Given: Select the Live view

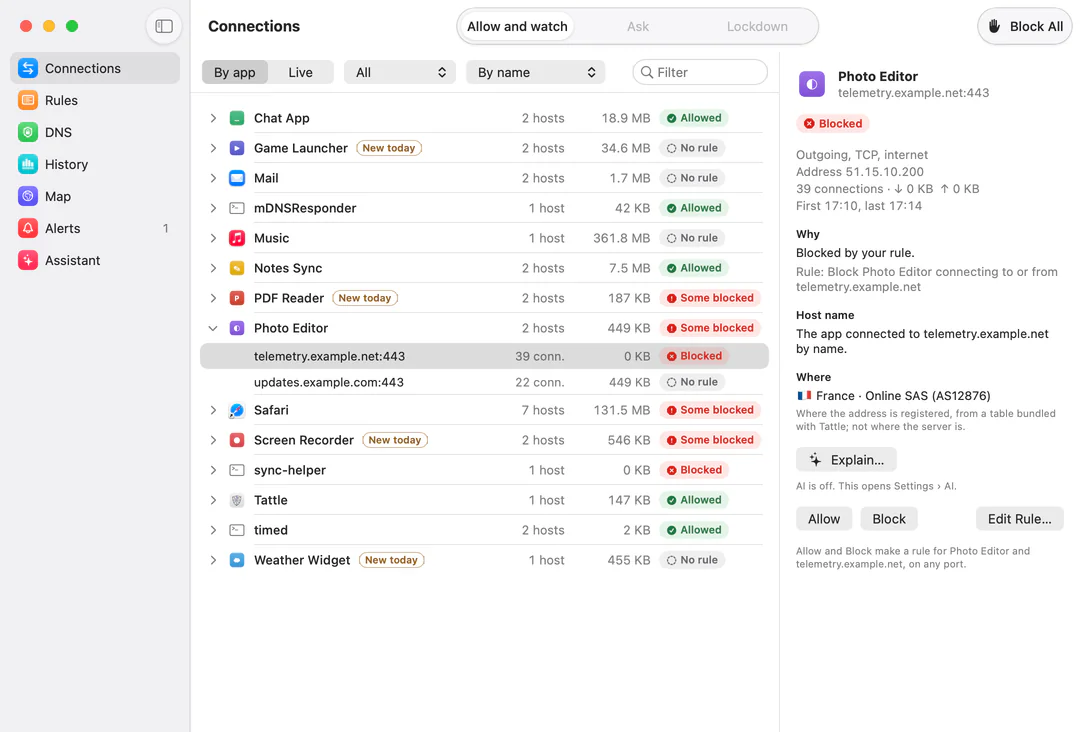Looking at the screenshot, I should (x=300, y=72).
